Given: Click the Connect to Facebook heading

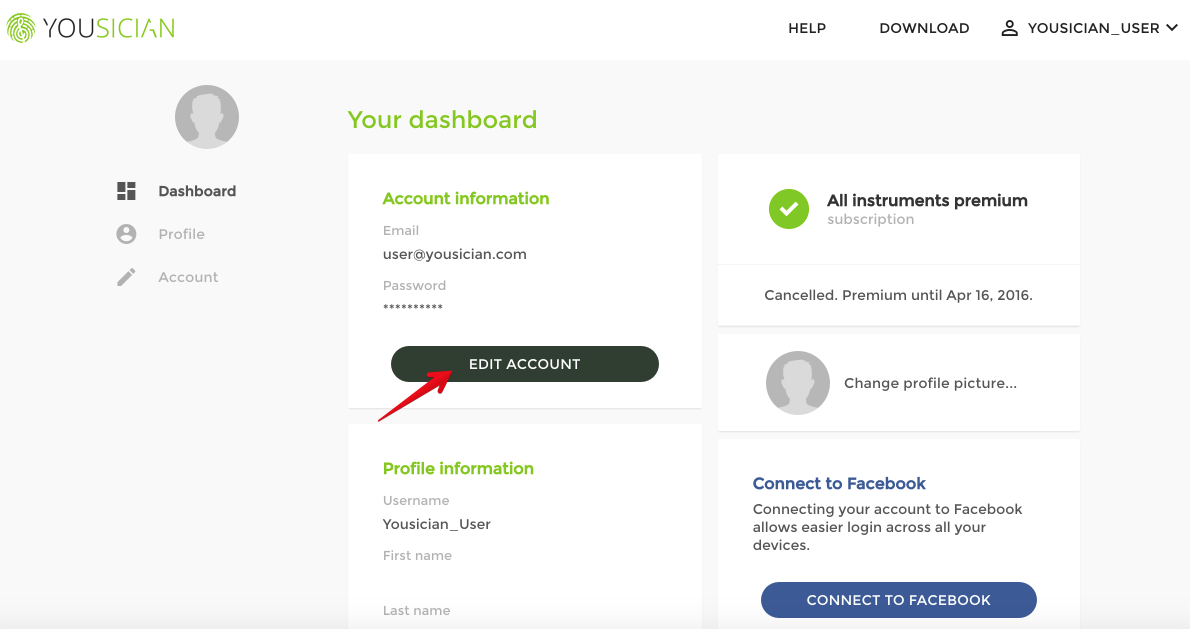Looking at the screenshot, I should pyautogui.click(x=839, y=483).
